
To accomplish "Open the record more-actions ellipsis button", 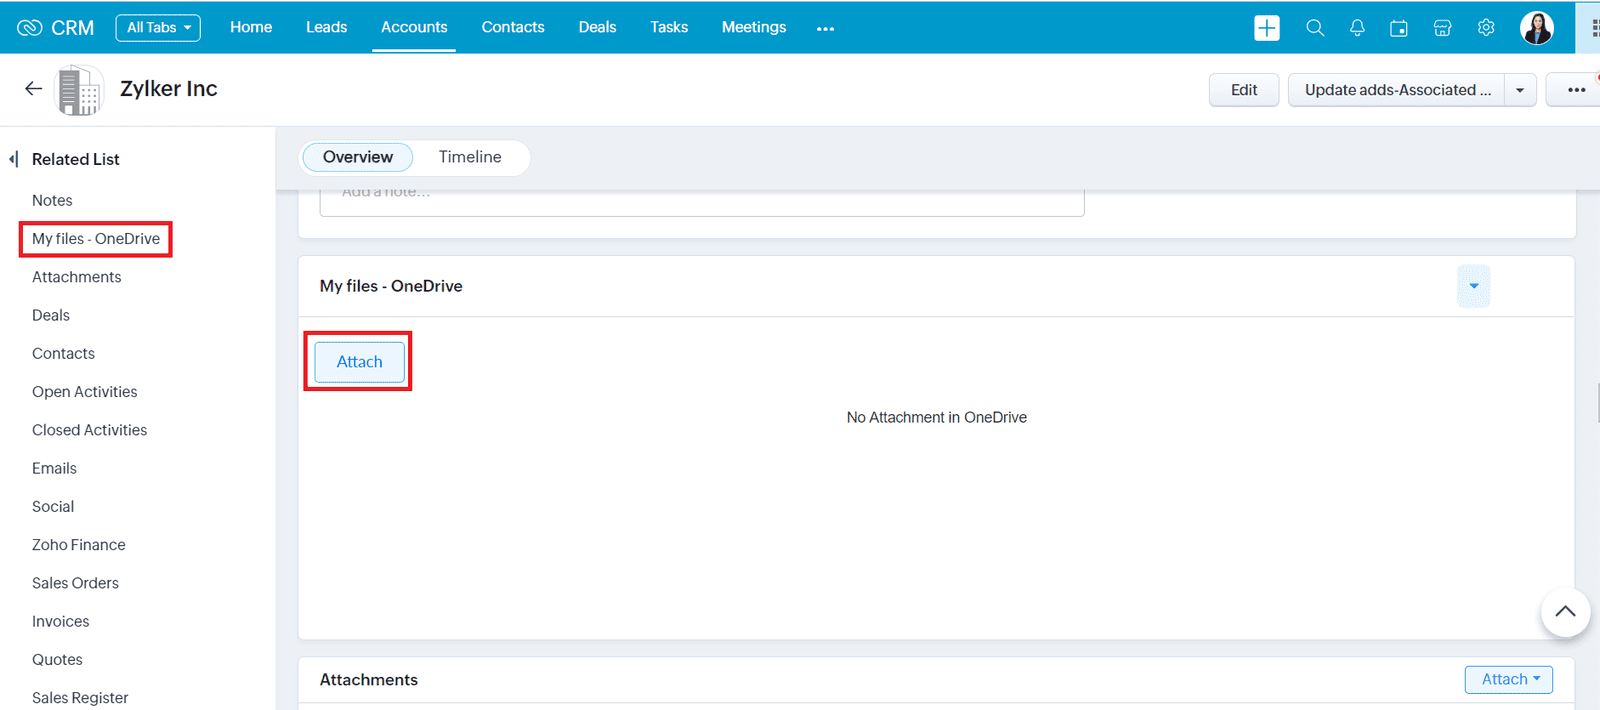I will coord(1576,90).
